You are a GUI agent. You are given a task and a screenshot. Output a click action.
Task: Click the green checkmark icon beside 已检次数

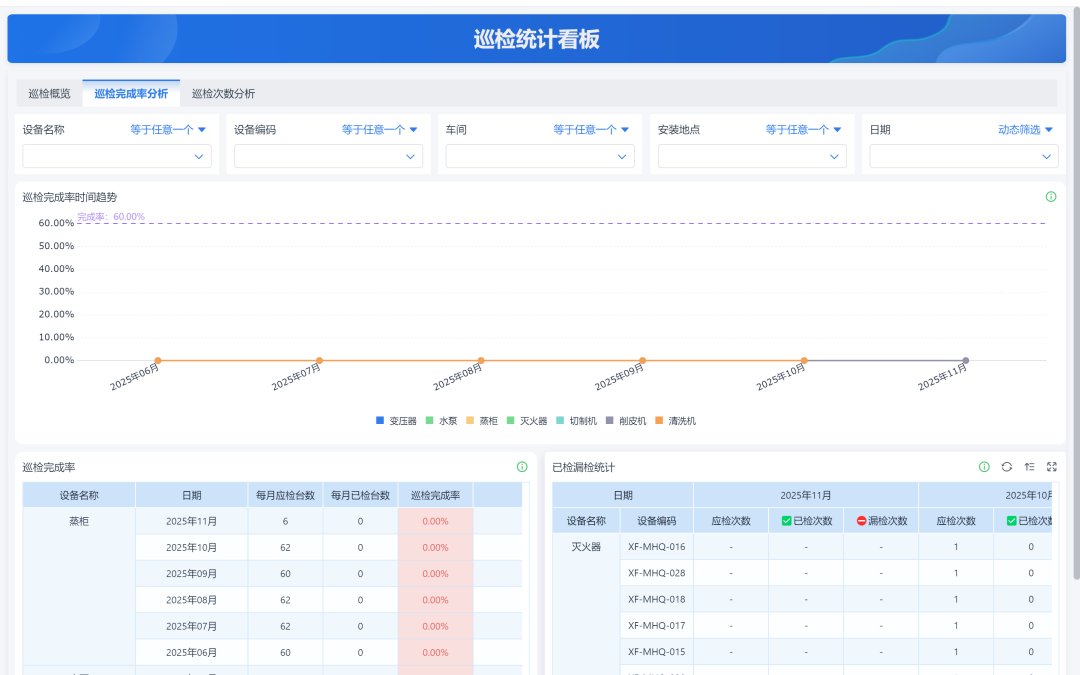787,520
